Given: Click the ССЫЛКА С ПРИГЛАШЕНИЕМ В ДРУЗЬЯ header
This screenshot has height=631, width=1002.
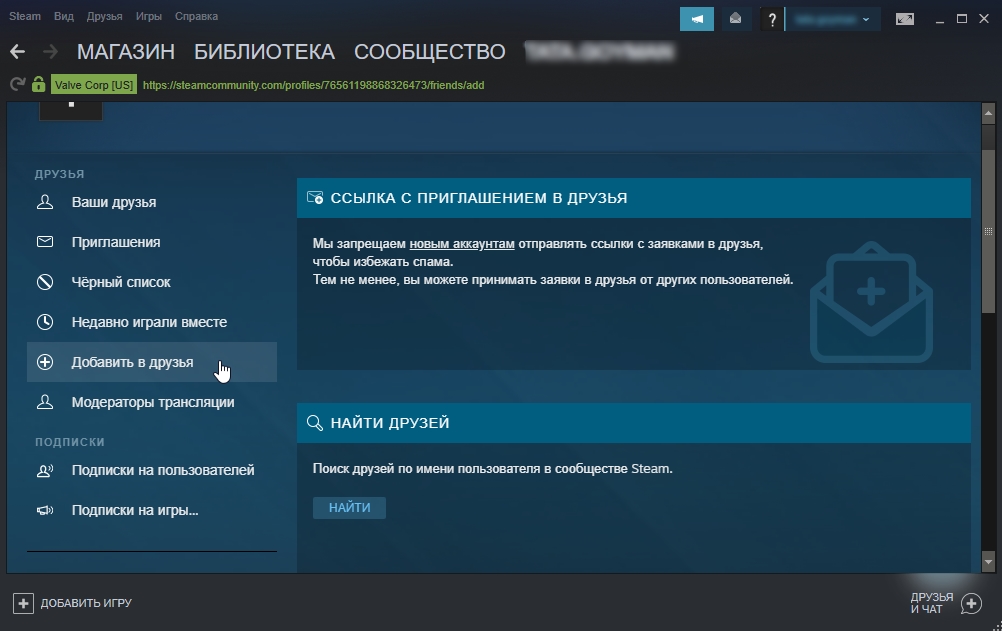Looking at the screenshot, I should coord(634,198).
